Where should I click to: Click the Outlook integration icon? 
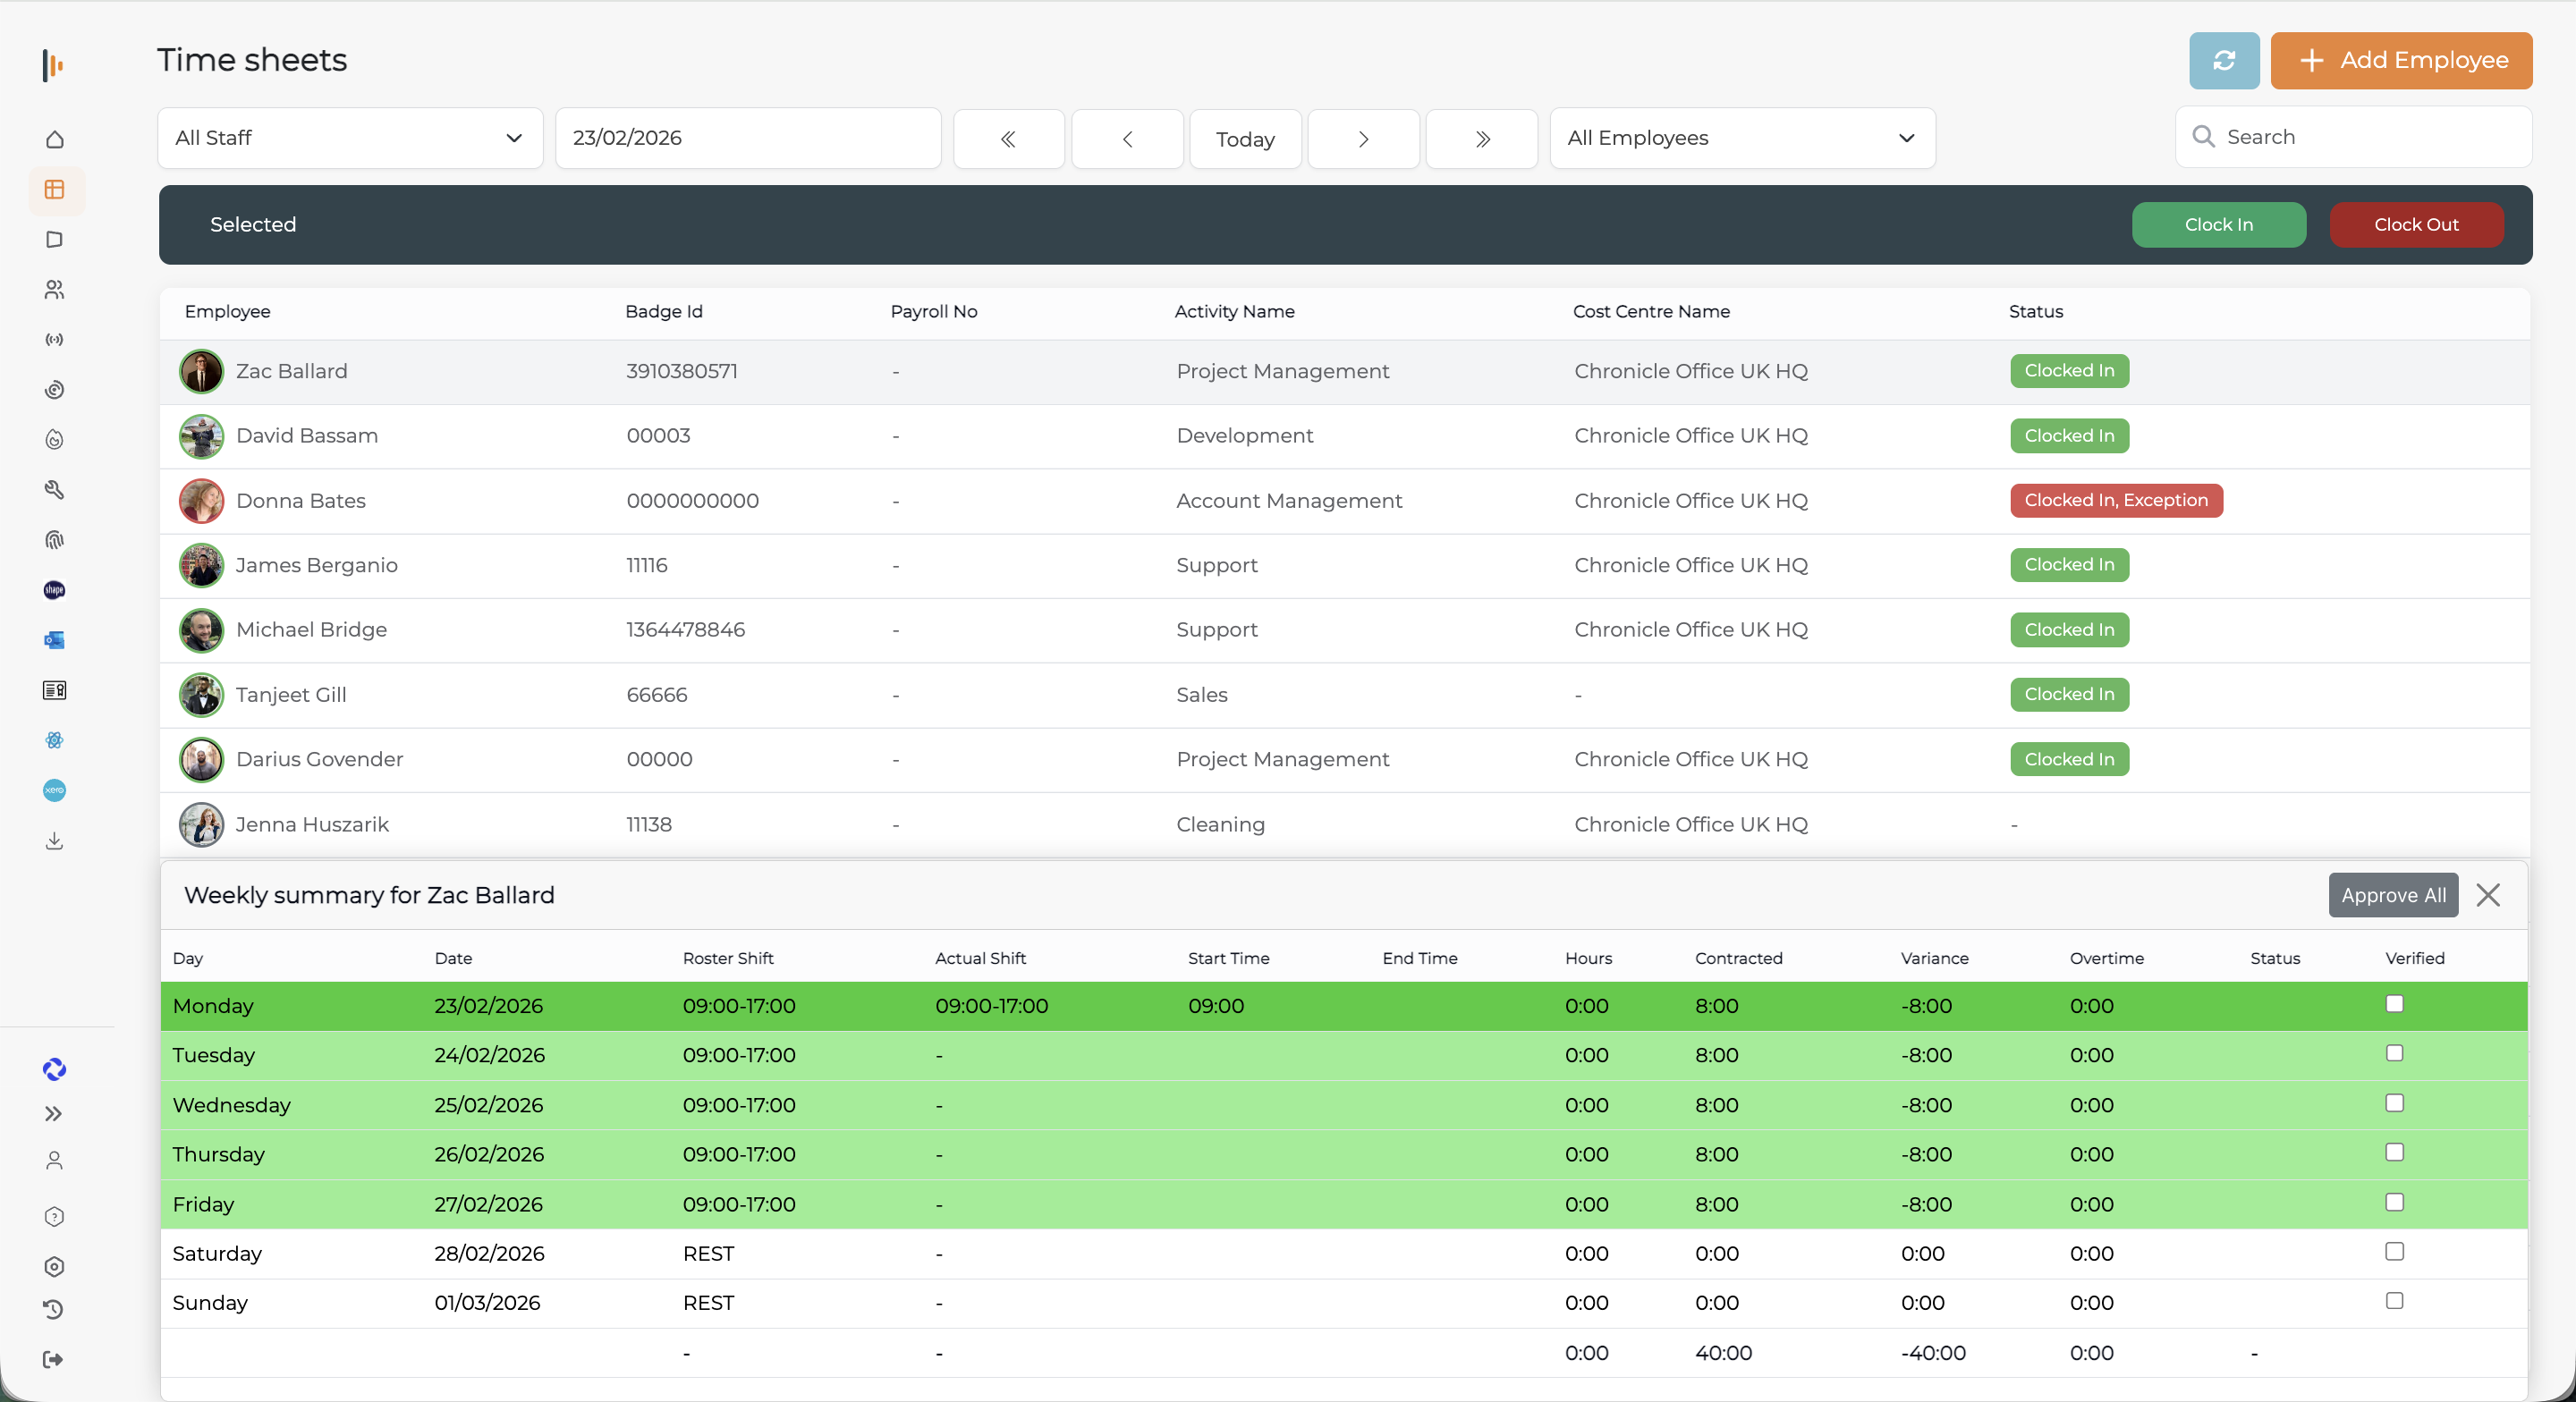[55, 640]
